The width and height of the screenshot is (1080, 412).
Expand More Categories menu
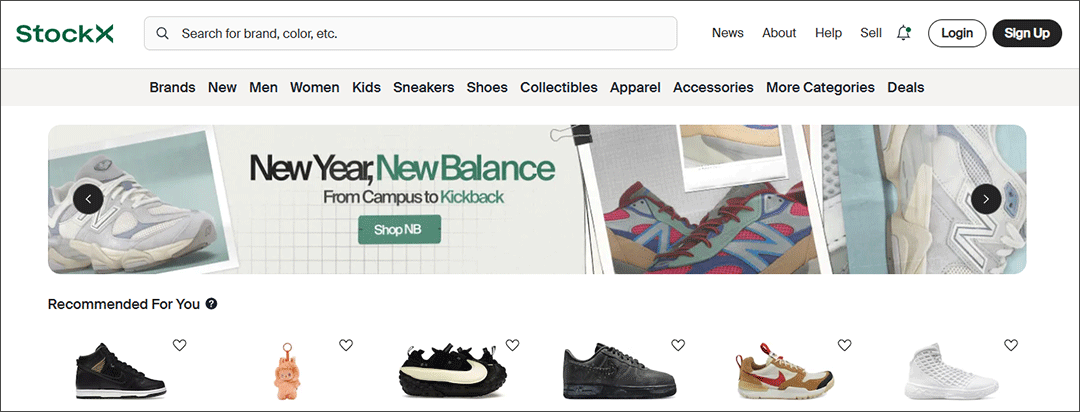(x=820, y=87)
